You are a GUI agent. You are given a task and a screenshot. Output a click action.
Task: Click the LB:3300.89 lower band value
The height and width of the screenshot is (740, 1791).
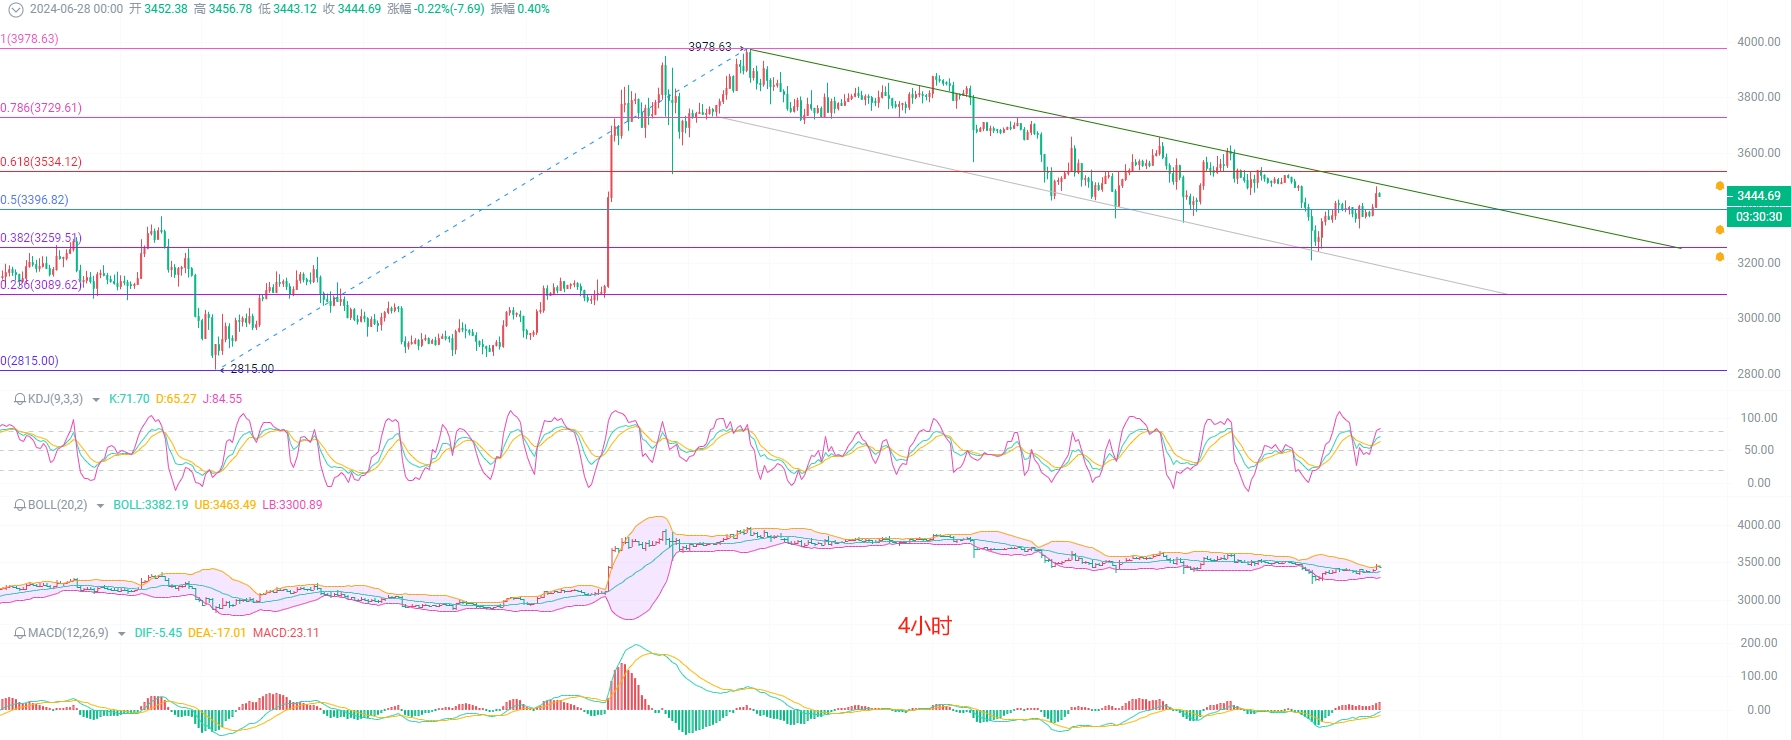point(292,505)
